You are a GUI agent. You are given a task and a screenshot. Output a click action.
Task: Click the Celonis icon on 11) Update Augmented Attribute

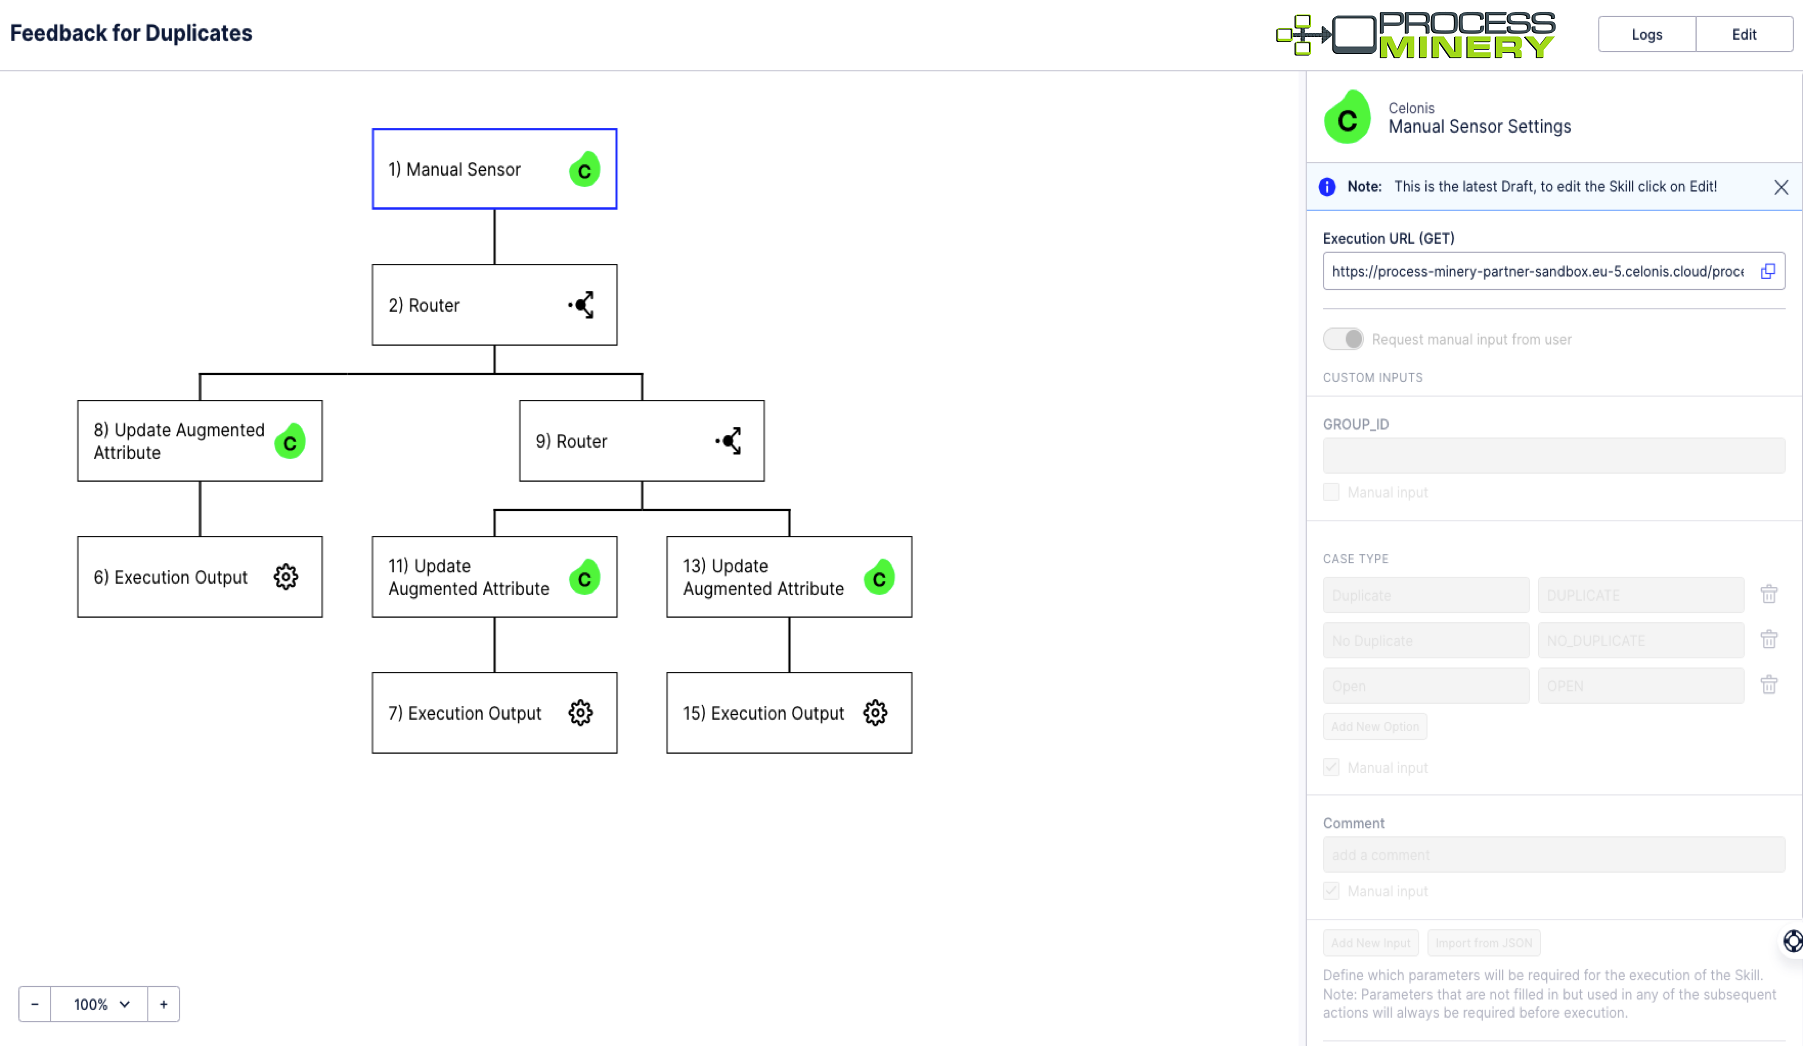(x=584, y=577)
